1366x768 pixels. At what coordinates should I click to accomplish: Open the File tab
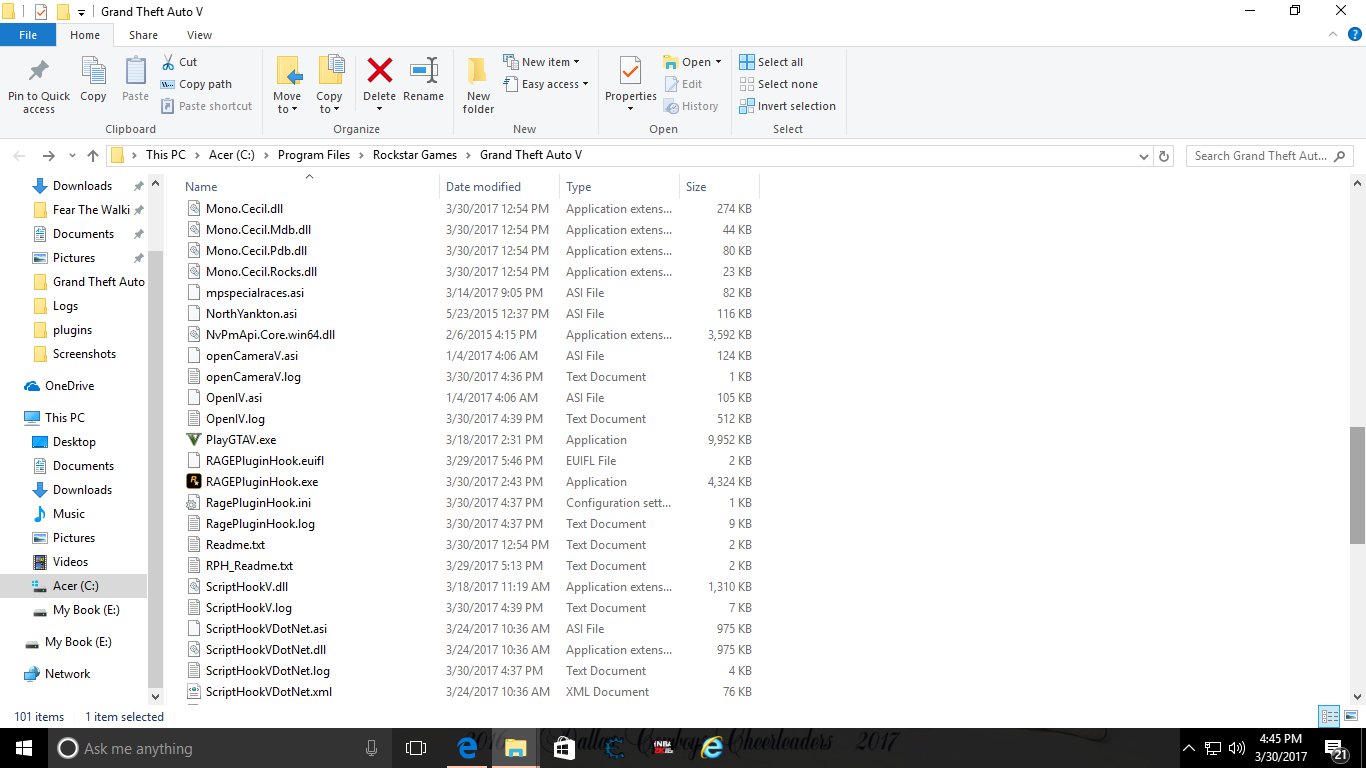tap(28, 35)
